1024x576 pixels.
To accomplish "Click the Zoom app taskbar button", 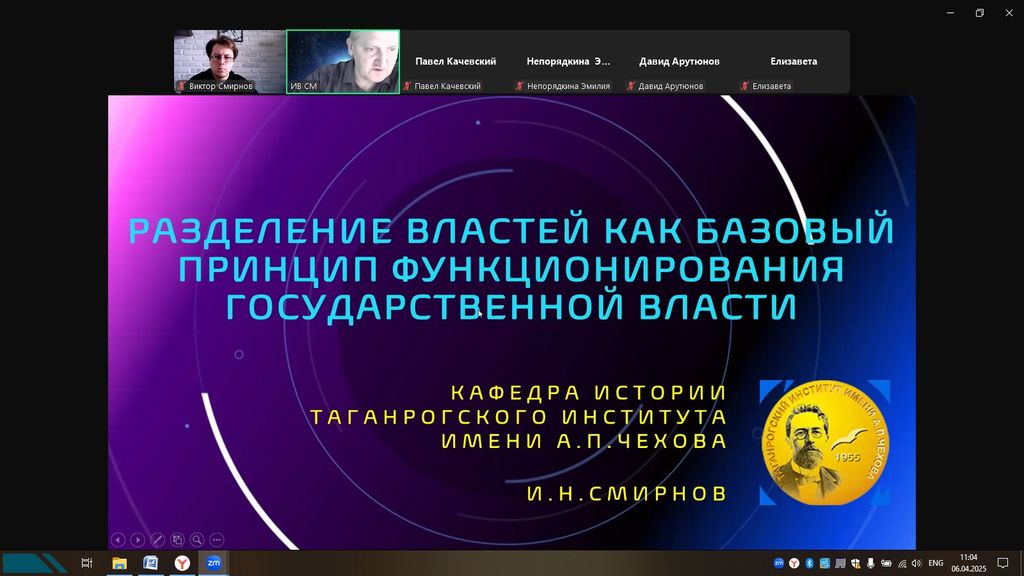I will [x=213, y=563].
